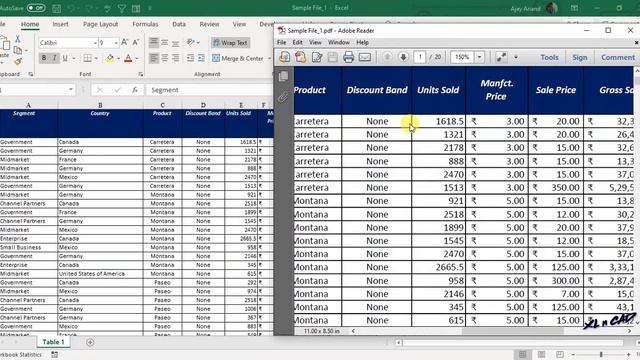
Task: Open the Formulas ribbon tab
Action: [x=145, y=24]
